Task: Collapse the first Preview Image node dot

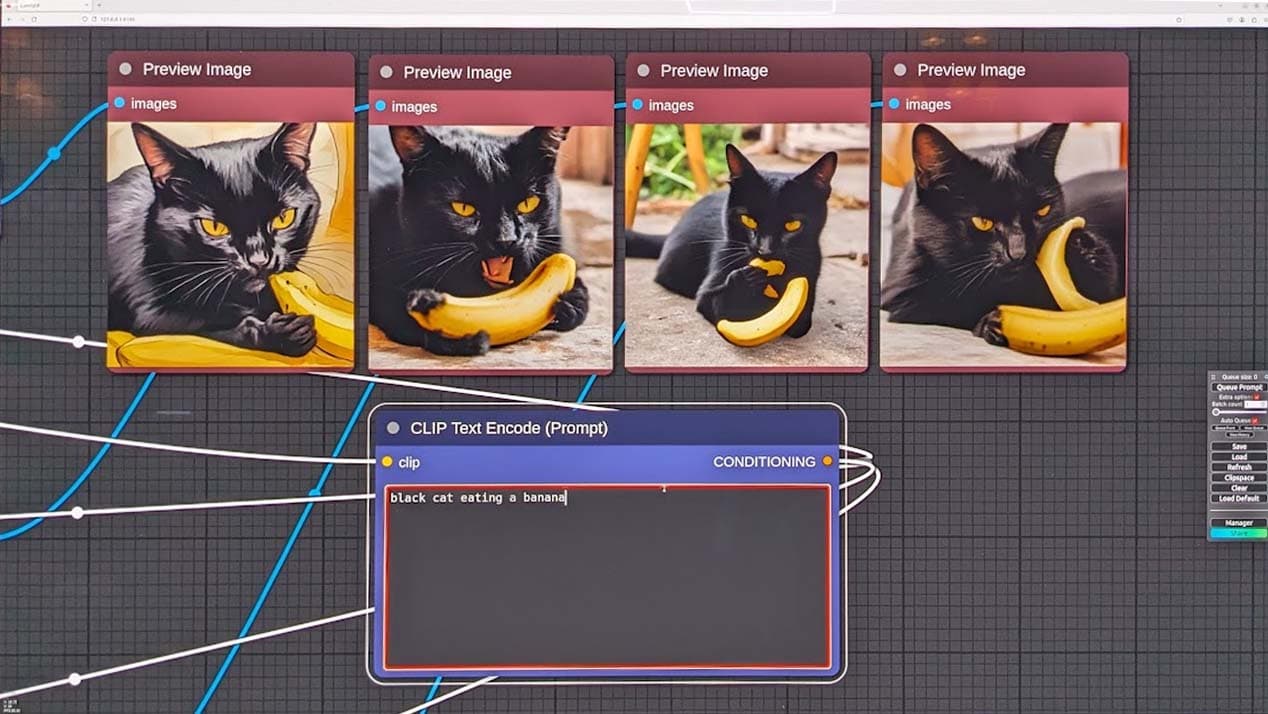Action: [x=125, y=69]
